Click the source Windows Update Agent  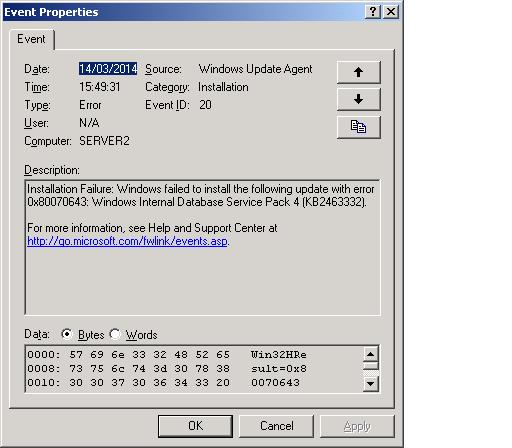pos(255,69)
